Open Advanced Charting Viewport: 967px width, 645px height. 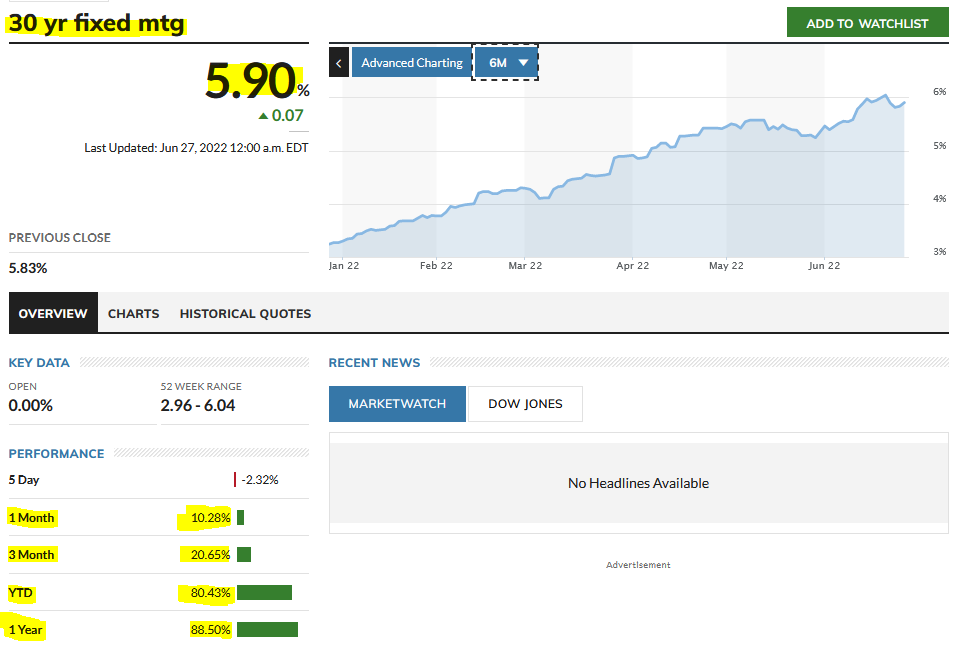coord(411,63)
